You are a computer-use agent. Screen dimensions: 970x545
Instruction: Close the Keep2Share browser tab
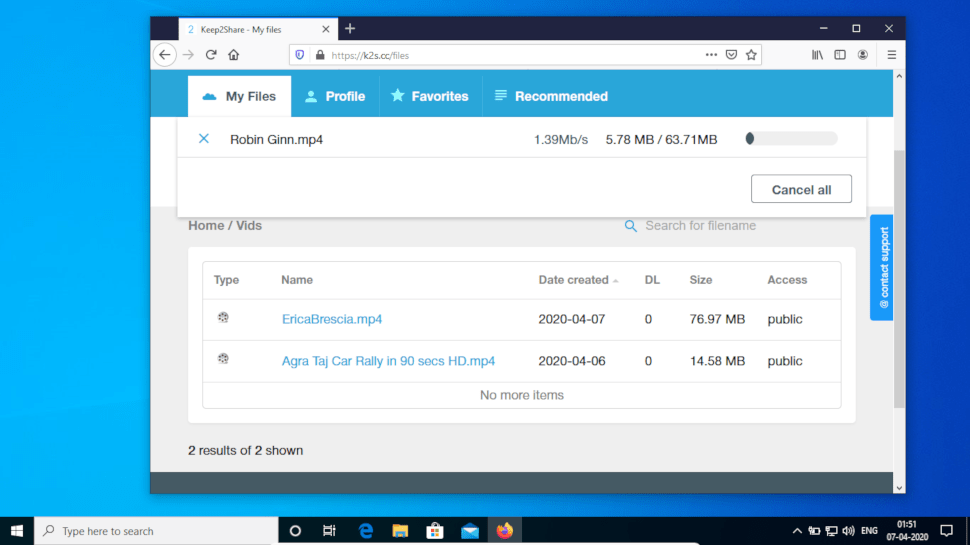click(326, 29)
